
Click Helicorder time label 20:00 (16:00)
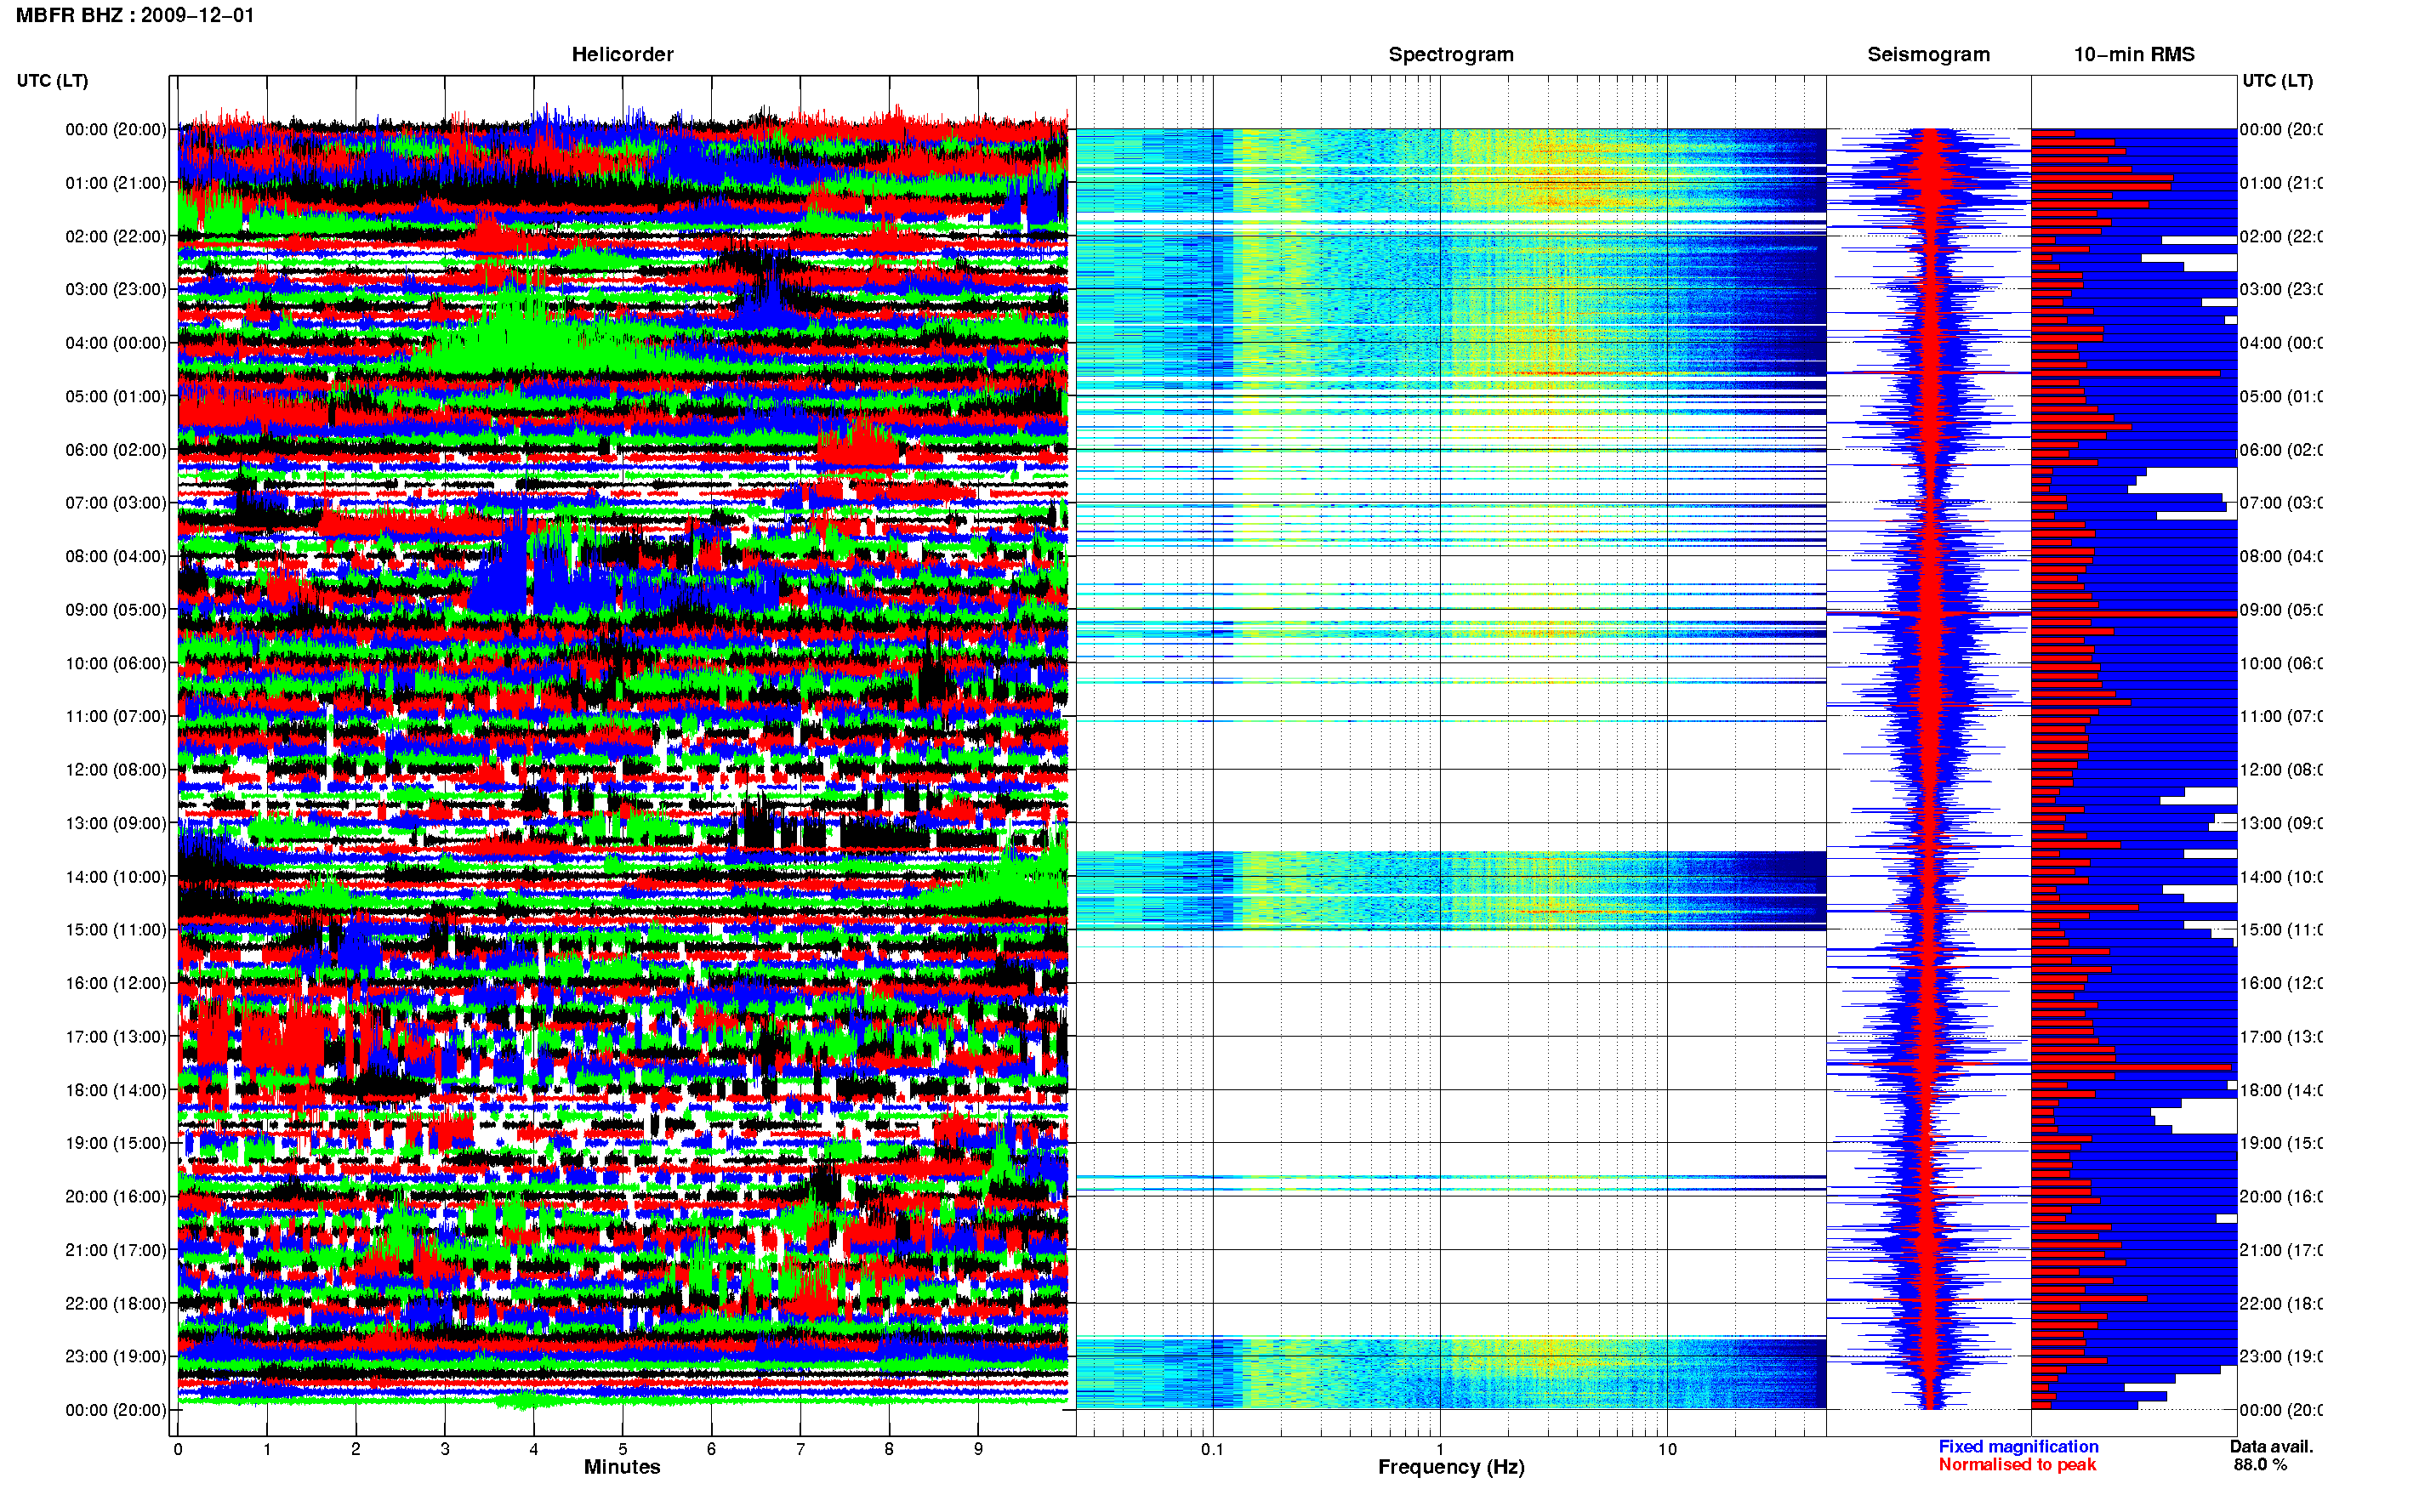pyautogui.click(x=116, y=1197)
